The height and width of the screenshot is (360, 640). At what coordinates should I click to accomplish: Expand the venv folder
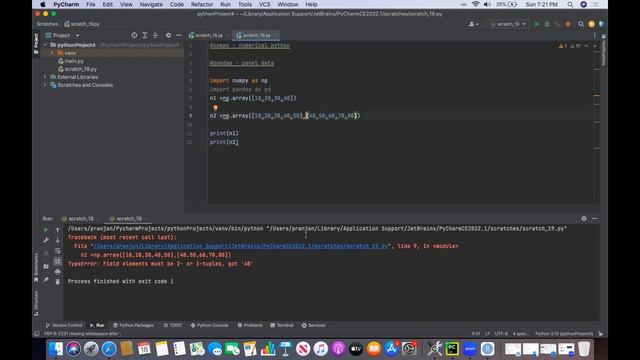(52, 53)
